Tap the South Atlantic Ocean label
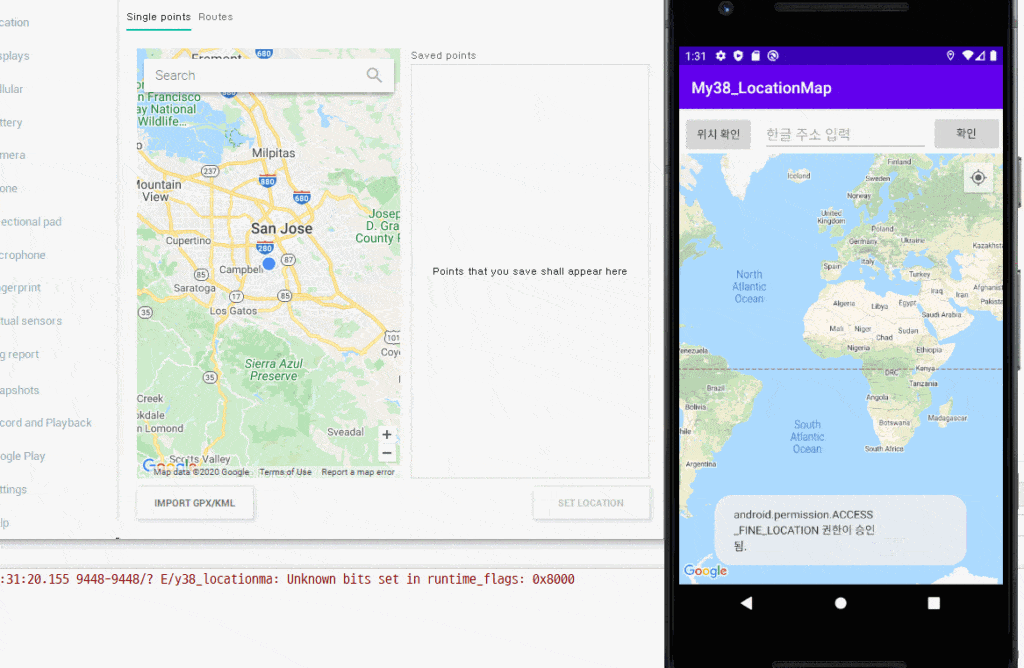The height and width of the screenshot is (668, 1024). [x=807, y=437]
